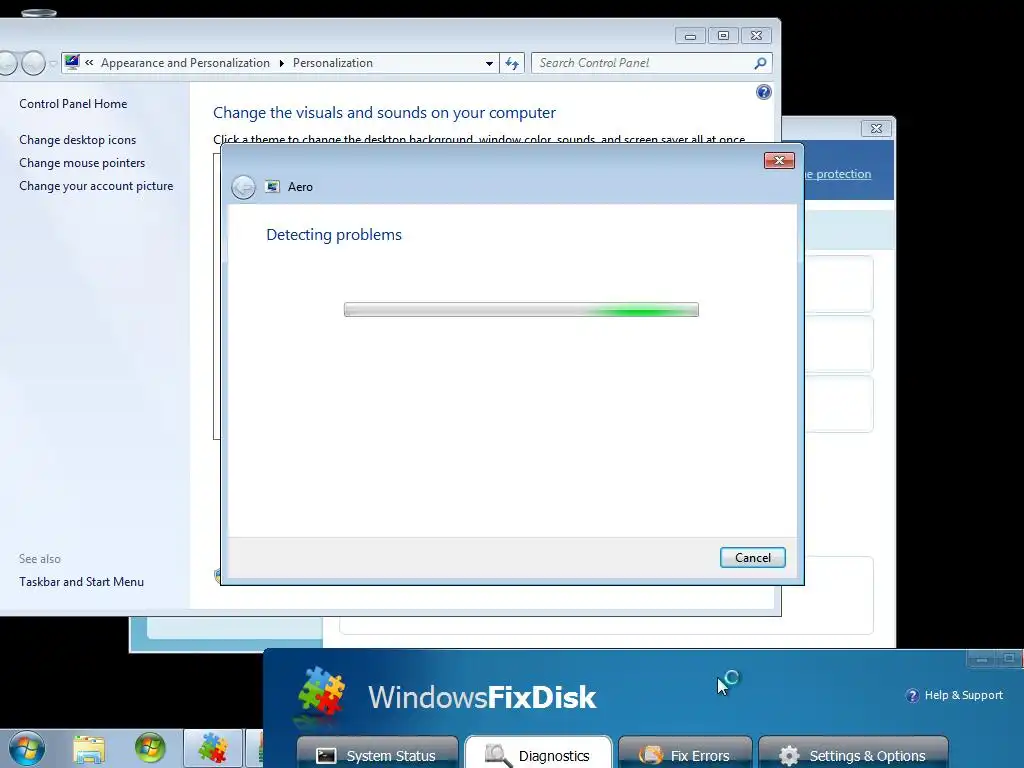The height and width of the screenshot is (768, 1024).
Task: Click the Help & Support question icon
Action: (912, 696)
